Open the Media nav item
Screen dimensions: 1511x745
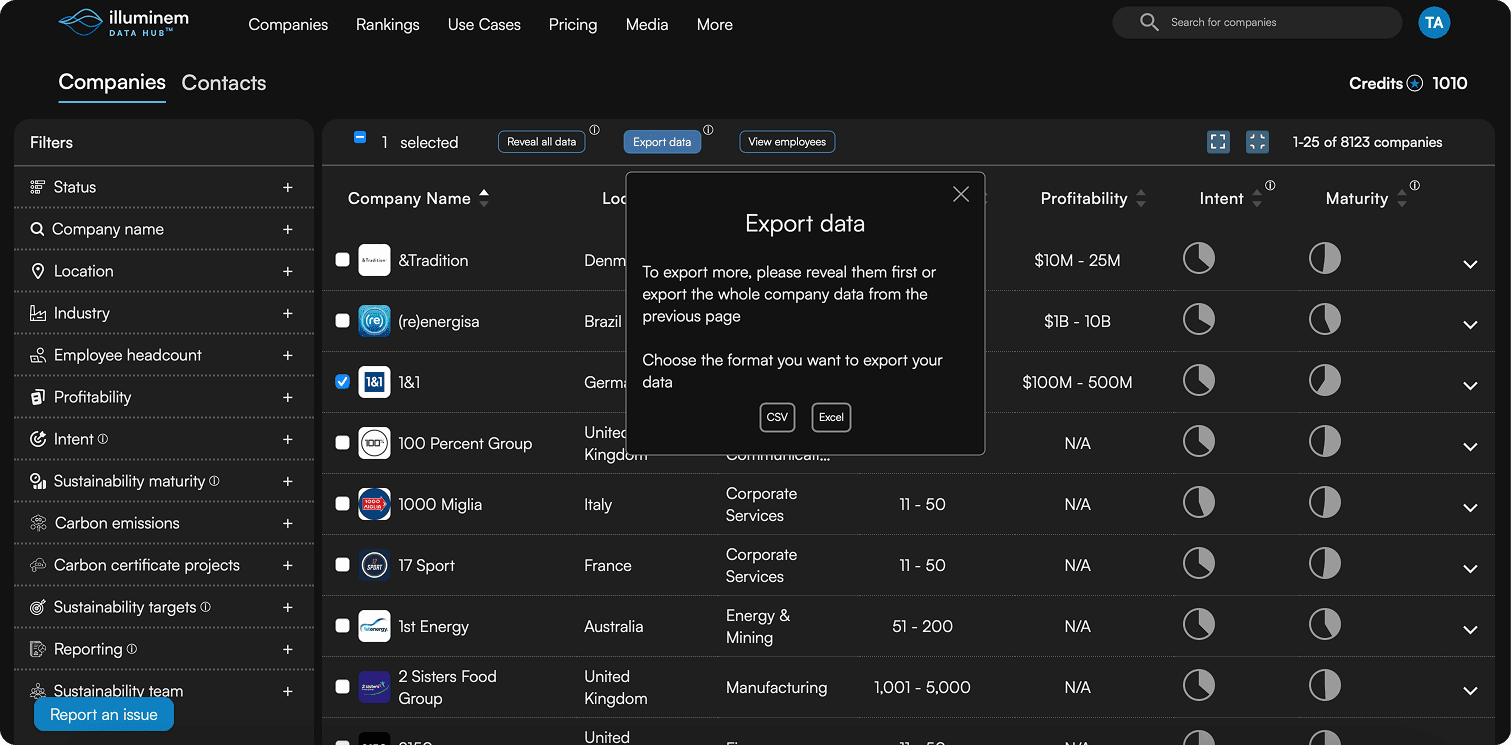click(647, 25)
